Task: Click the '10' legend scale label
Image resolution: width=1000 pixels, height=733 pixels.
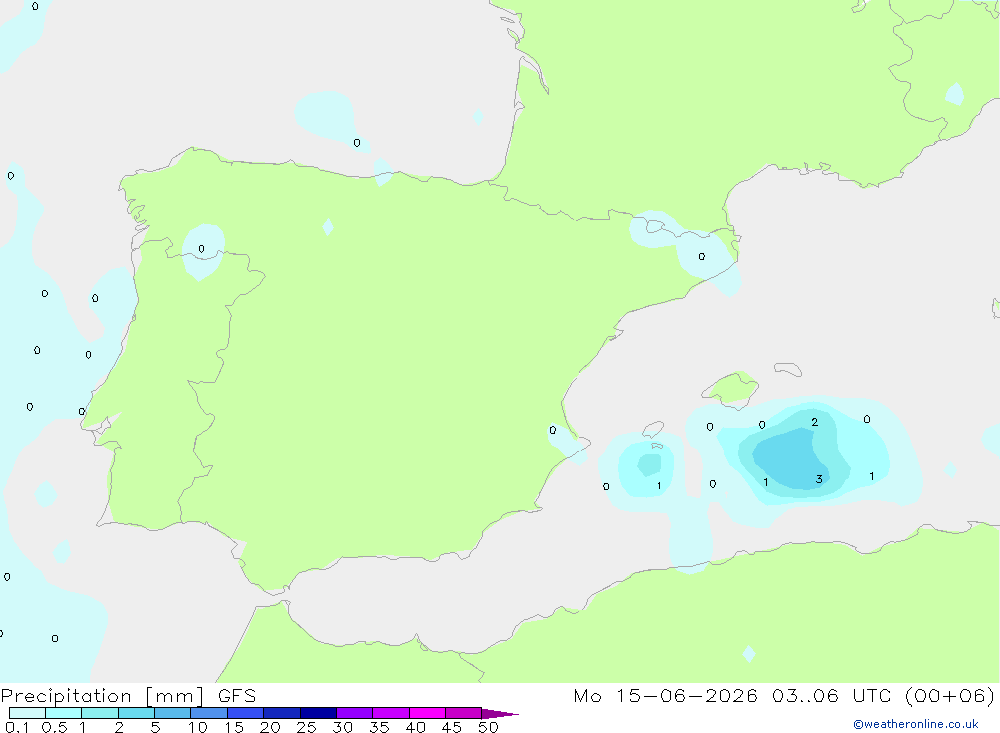Action: click(x=198, y=727)
